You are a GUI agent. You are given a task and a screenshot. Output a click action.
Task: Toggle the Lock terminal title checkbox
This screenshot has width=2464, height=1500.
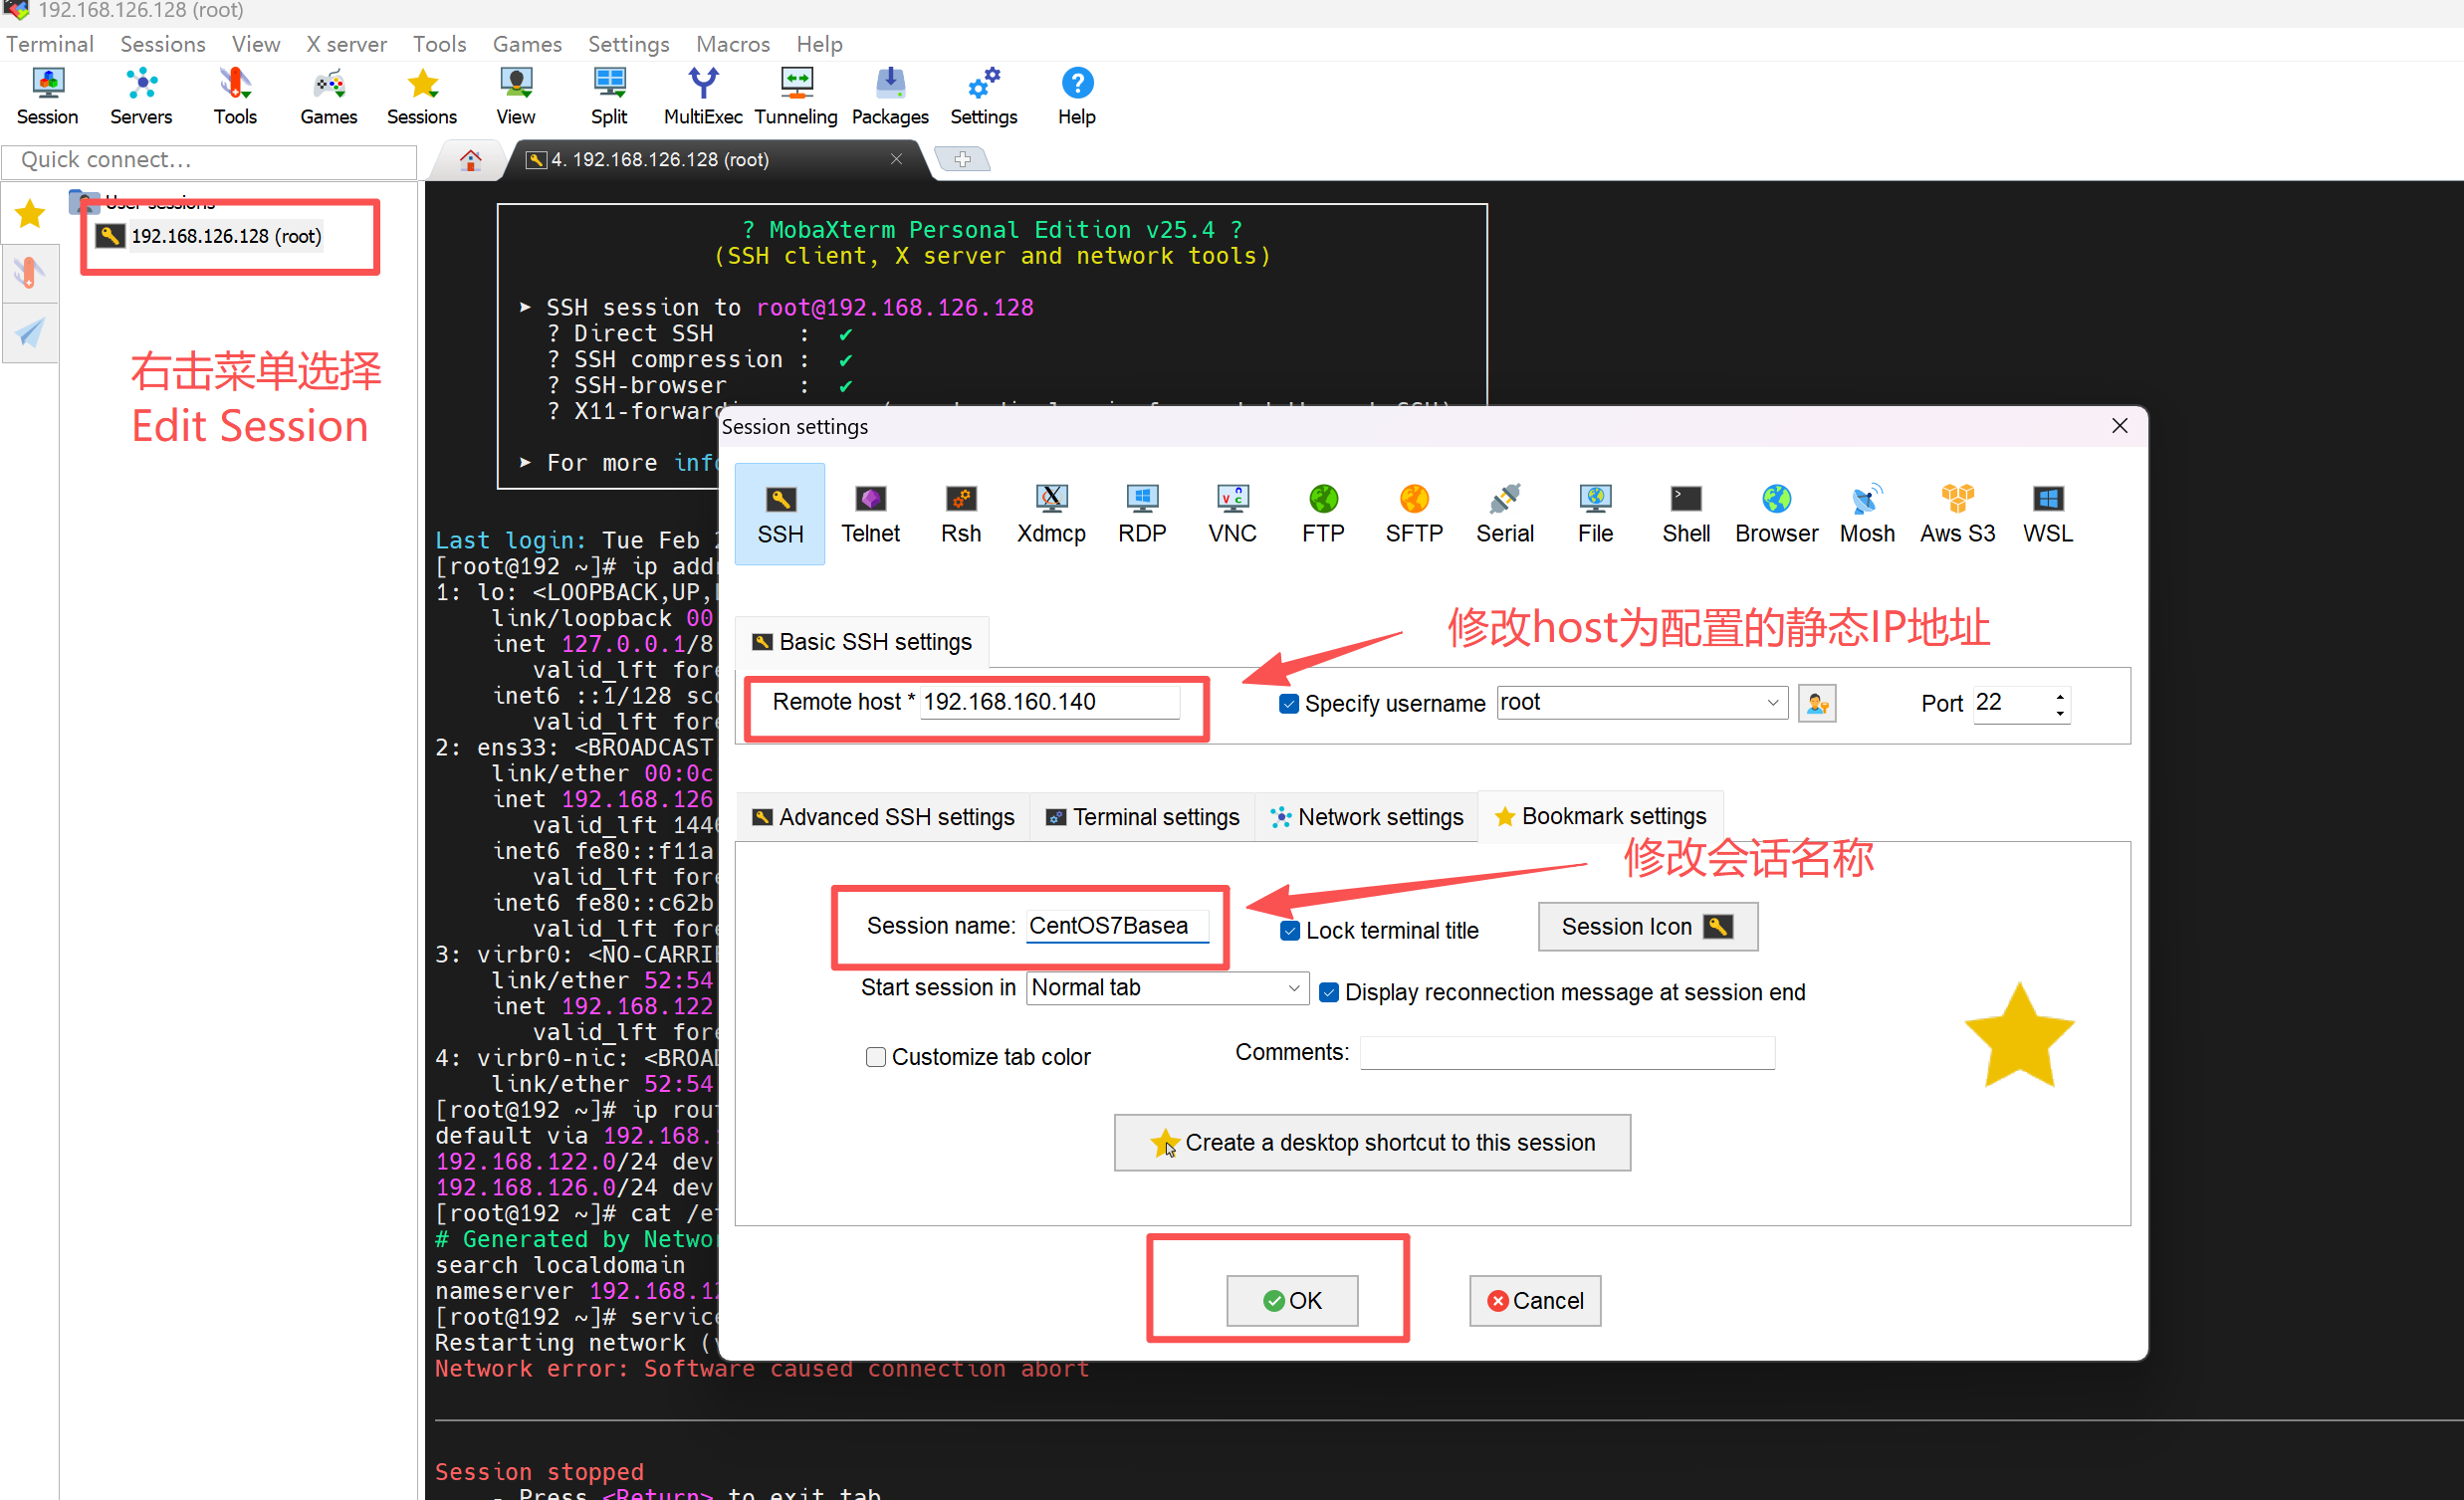1290,931
